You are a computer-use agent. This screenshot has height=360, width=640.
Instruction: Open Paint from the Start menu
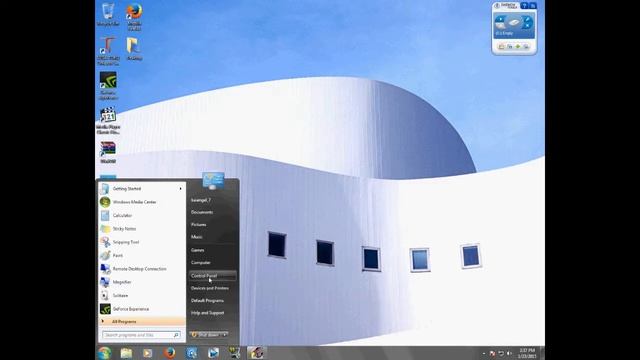click(141, 256)
